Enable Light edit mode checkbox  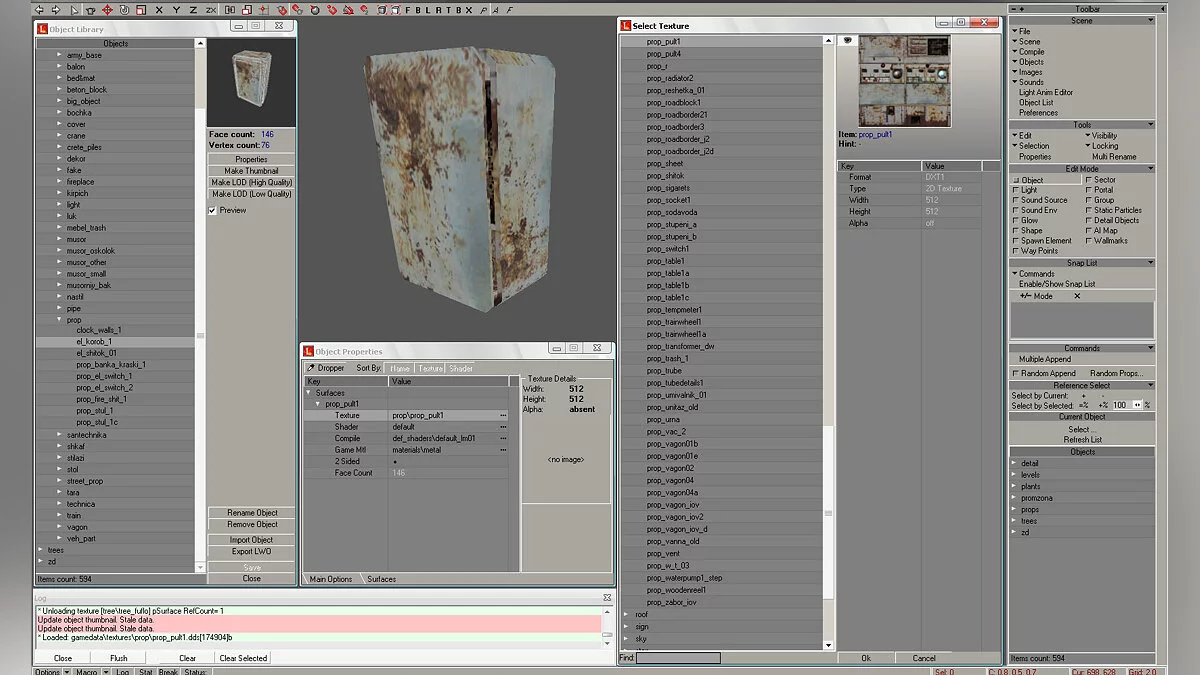click(1016, 190)
